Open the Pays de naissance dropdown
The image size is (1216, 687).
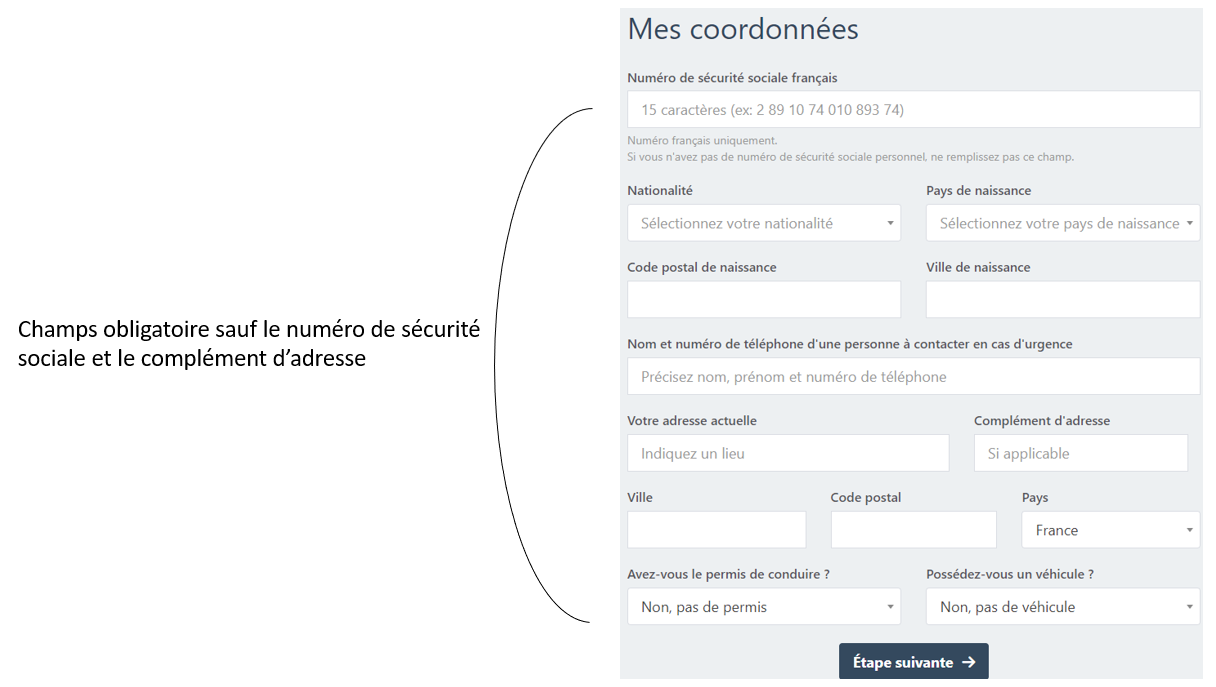pos(1062,223)
